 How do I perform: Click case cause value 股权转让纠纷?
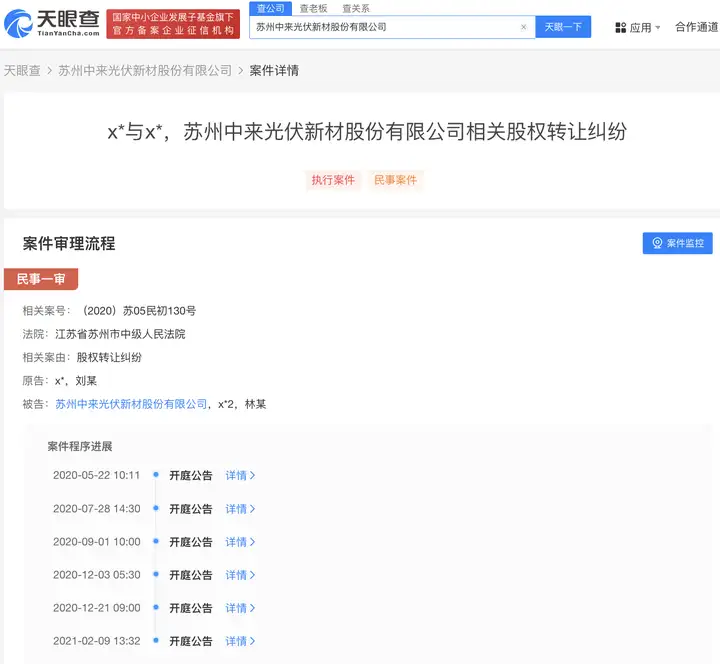tap(109, 357)
